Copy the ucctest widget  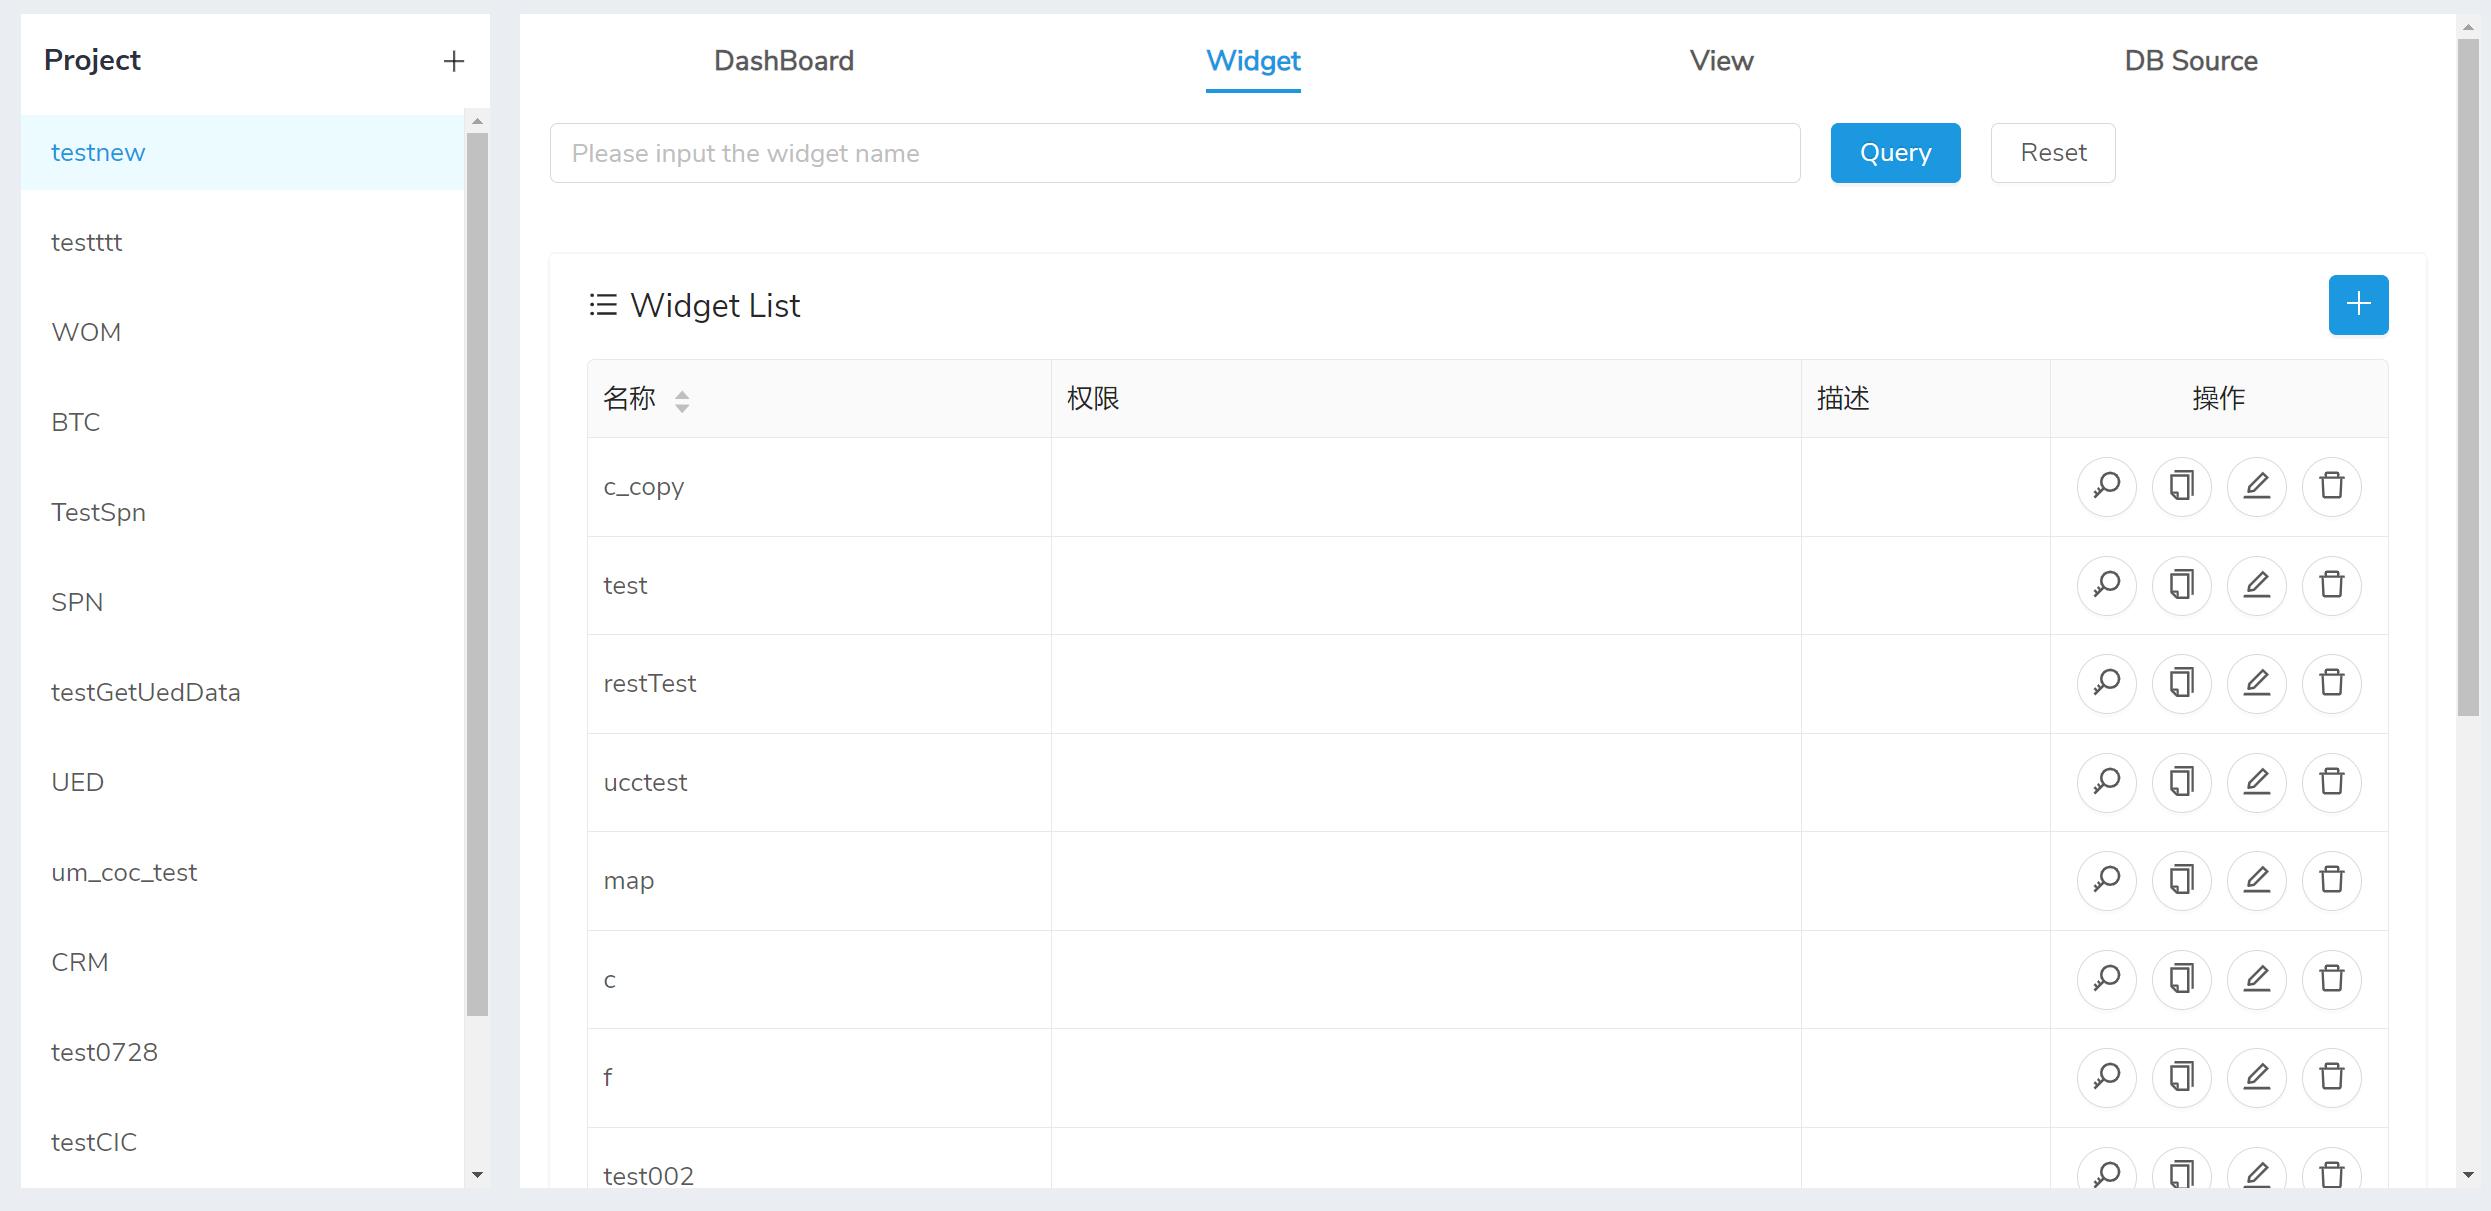coord(2181,782)
